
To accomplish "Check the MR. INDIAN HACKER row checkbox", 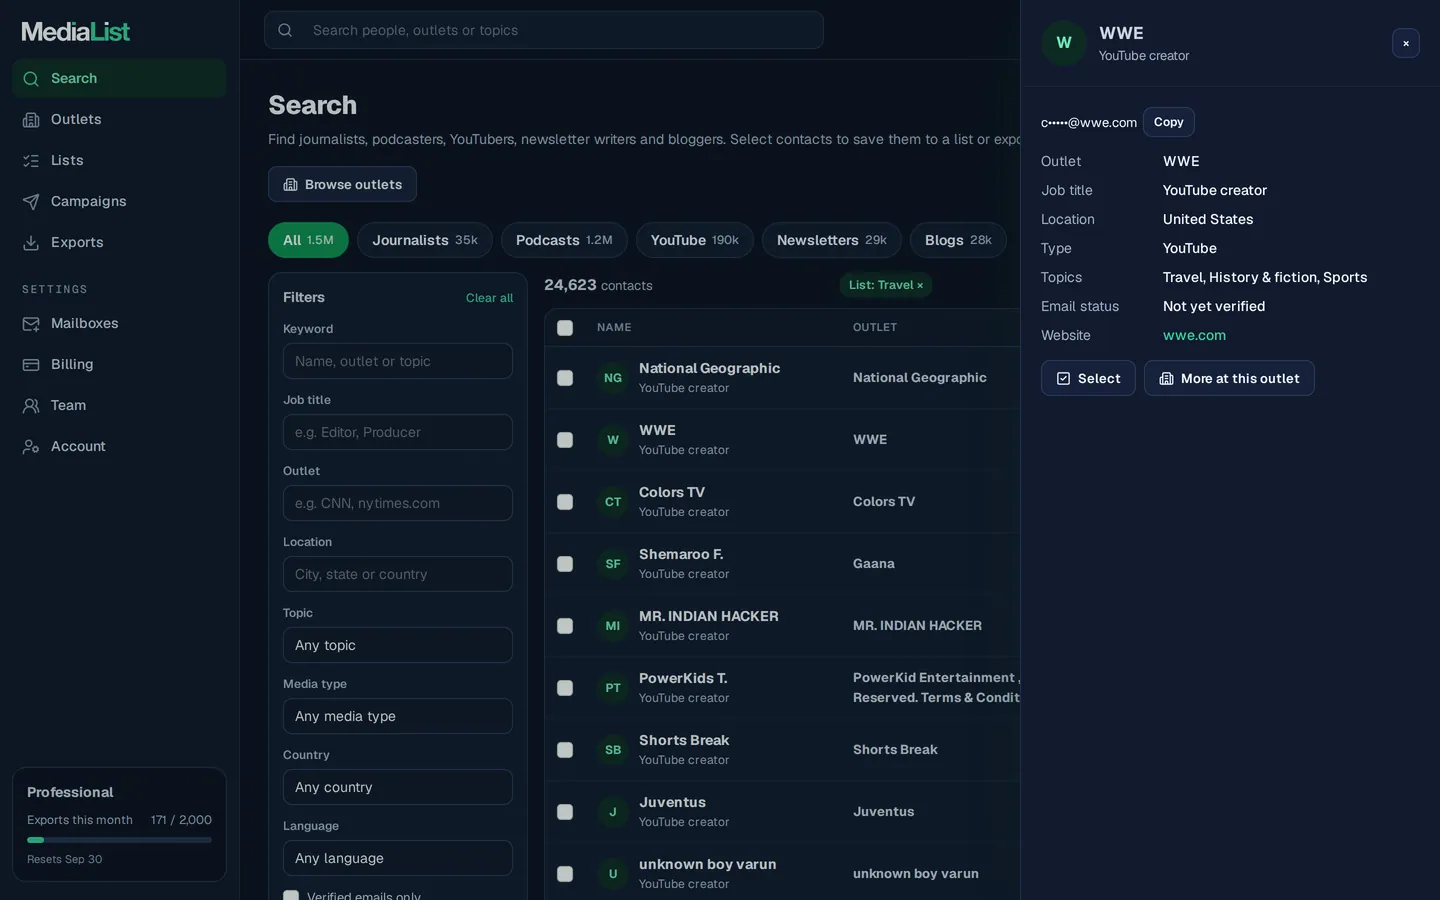I will 565,626.
